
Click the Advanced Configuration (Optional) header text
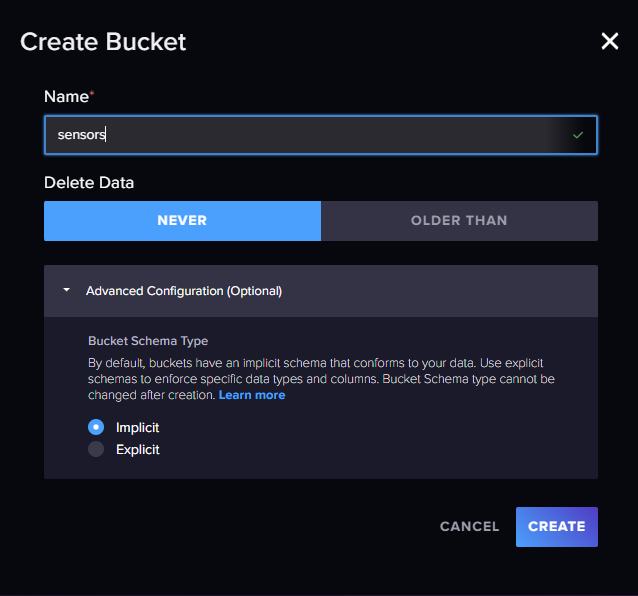(x=184, y=291)
